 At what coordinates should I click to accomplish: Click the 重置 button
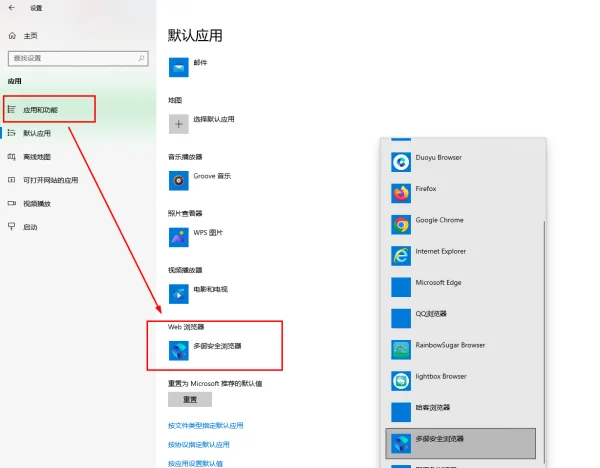[x=190, y=400]
